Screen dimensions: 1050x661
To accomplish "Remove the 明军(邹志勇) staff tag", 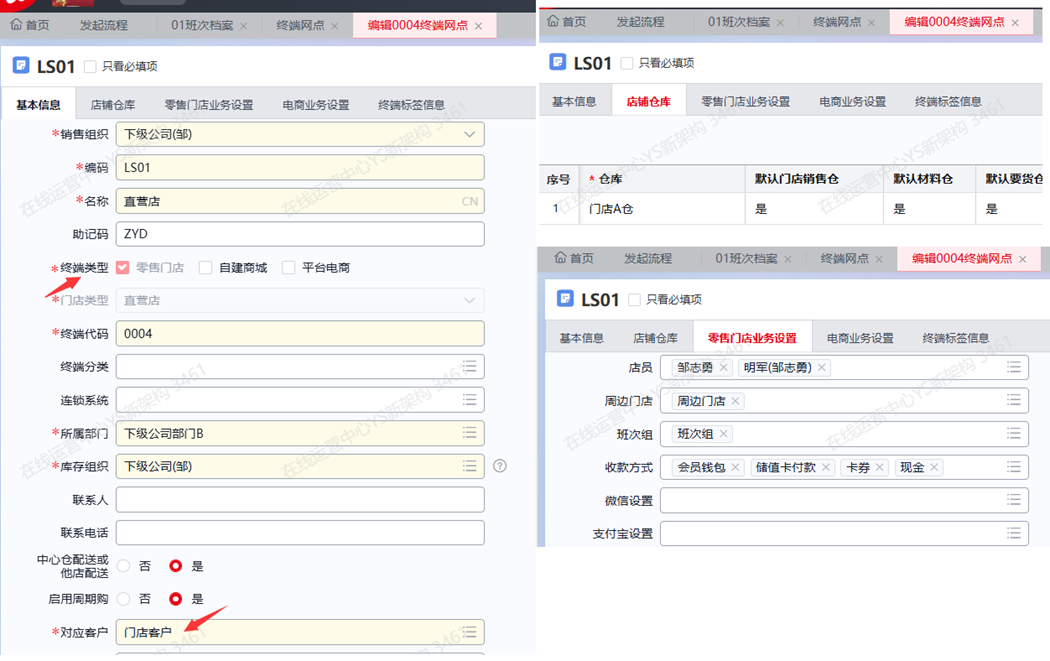I will 822,368.
